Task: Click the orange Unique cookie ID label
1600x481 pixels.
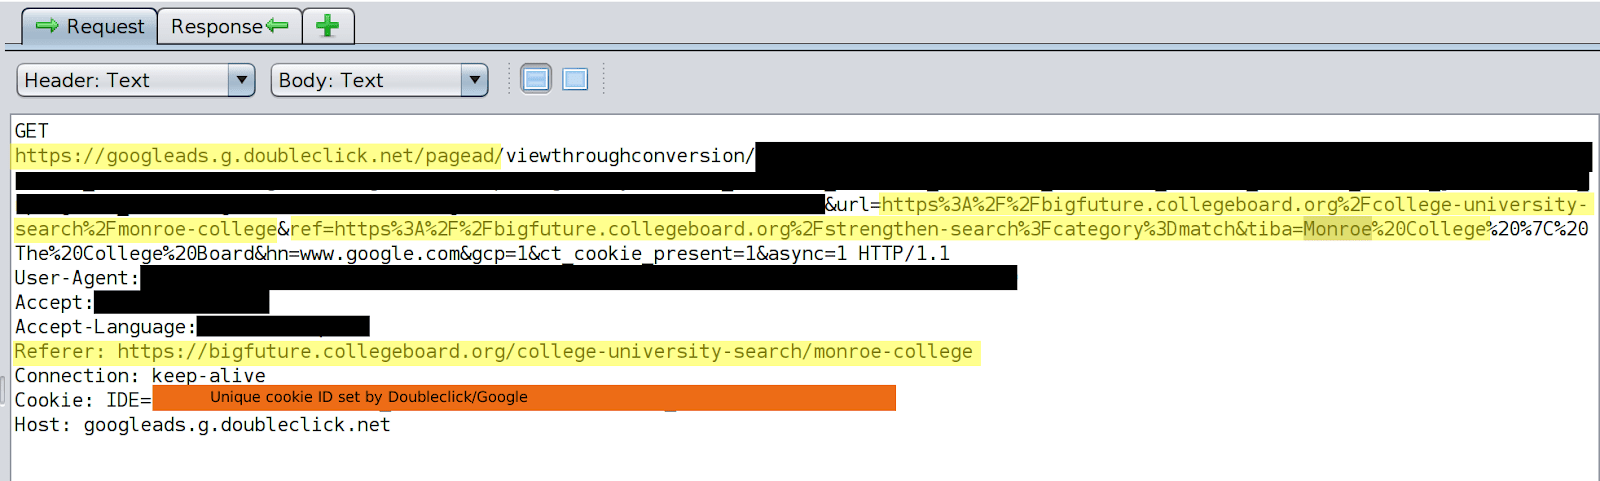Action: click(524, 398)
